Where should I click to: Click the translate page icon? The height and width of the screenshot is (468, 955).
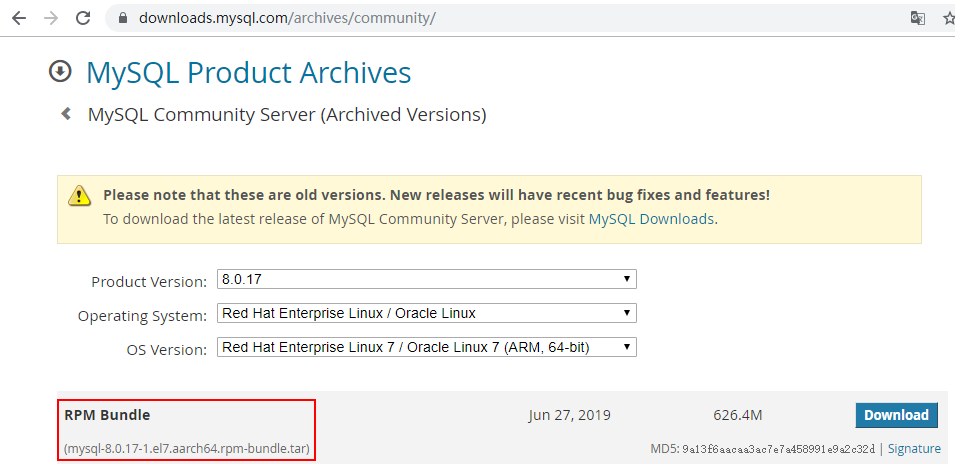(x=917, y=18)
